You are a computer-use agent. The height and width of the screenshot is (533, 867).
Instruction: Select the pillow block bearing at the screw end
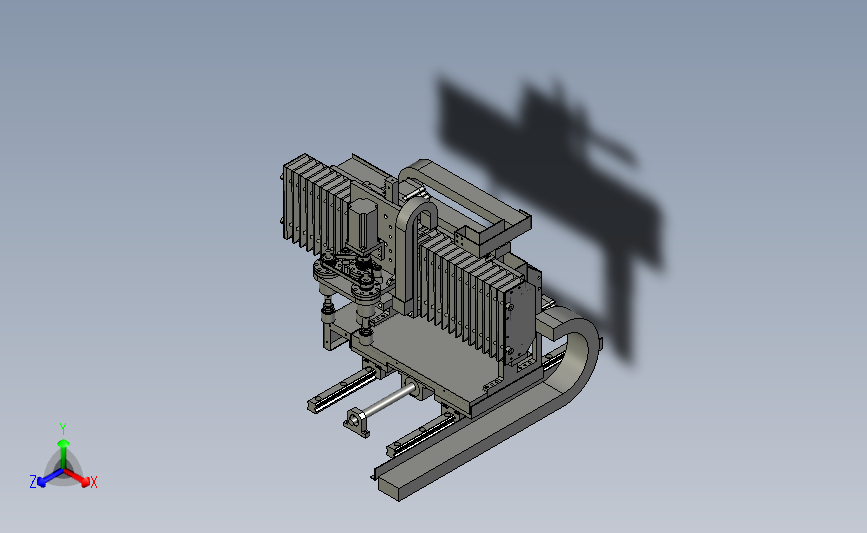[357, 422]
